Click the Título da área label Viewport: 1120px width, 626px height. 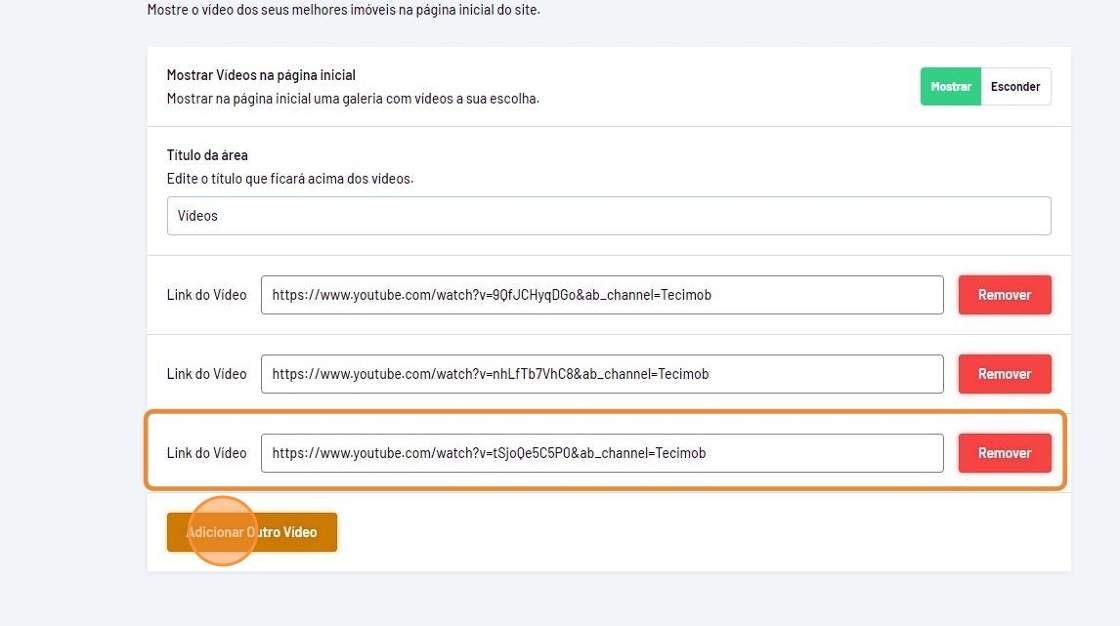pos(207,155)
